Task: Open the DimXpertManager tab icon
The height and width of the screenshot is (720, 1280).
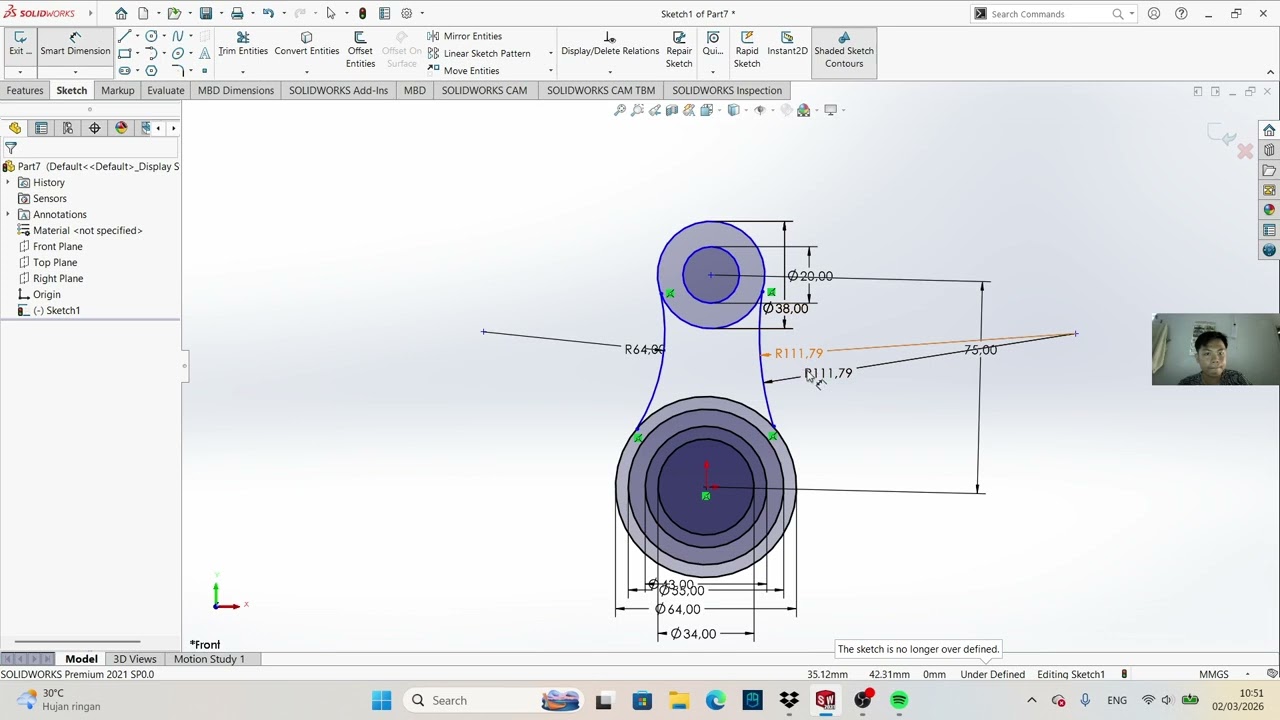Action: 95,128
